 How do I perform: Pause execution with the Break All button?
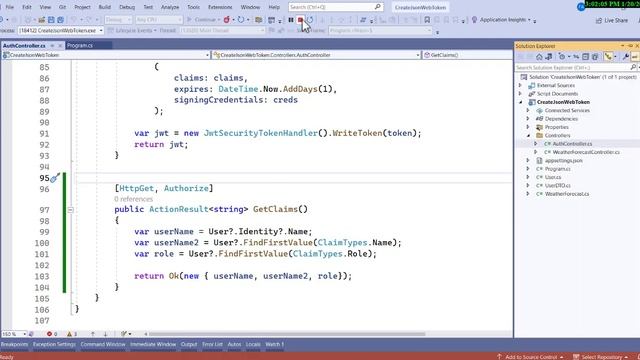click(291, 20)
